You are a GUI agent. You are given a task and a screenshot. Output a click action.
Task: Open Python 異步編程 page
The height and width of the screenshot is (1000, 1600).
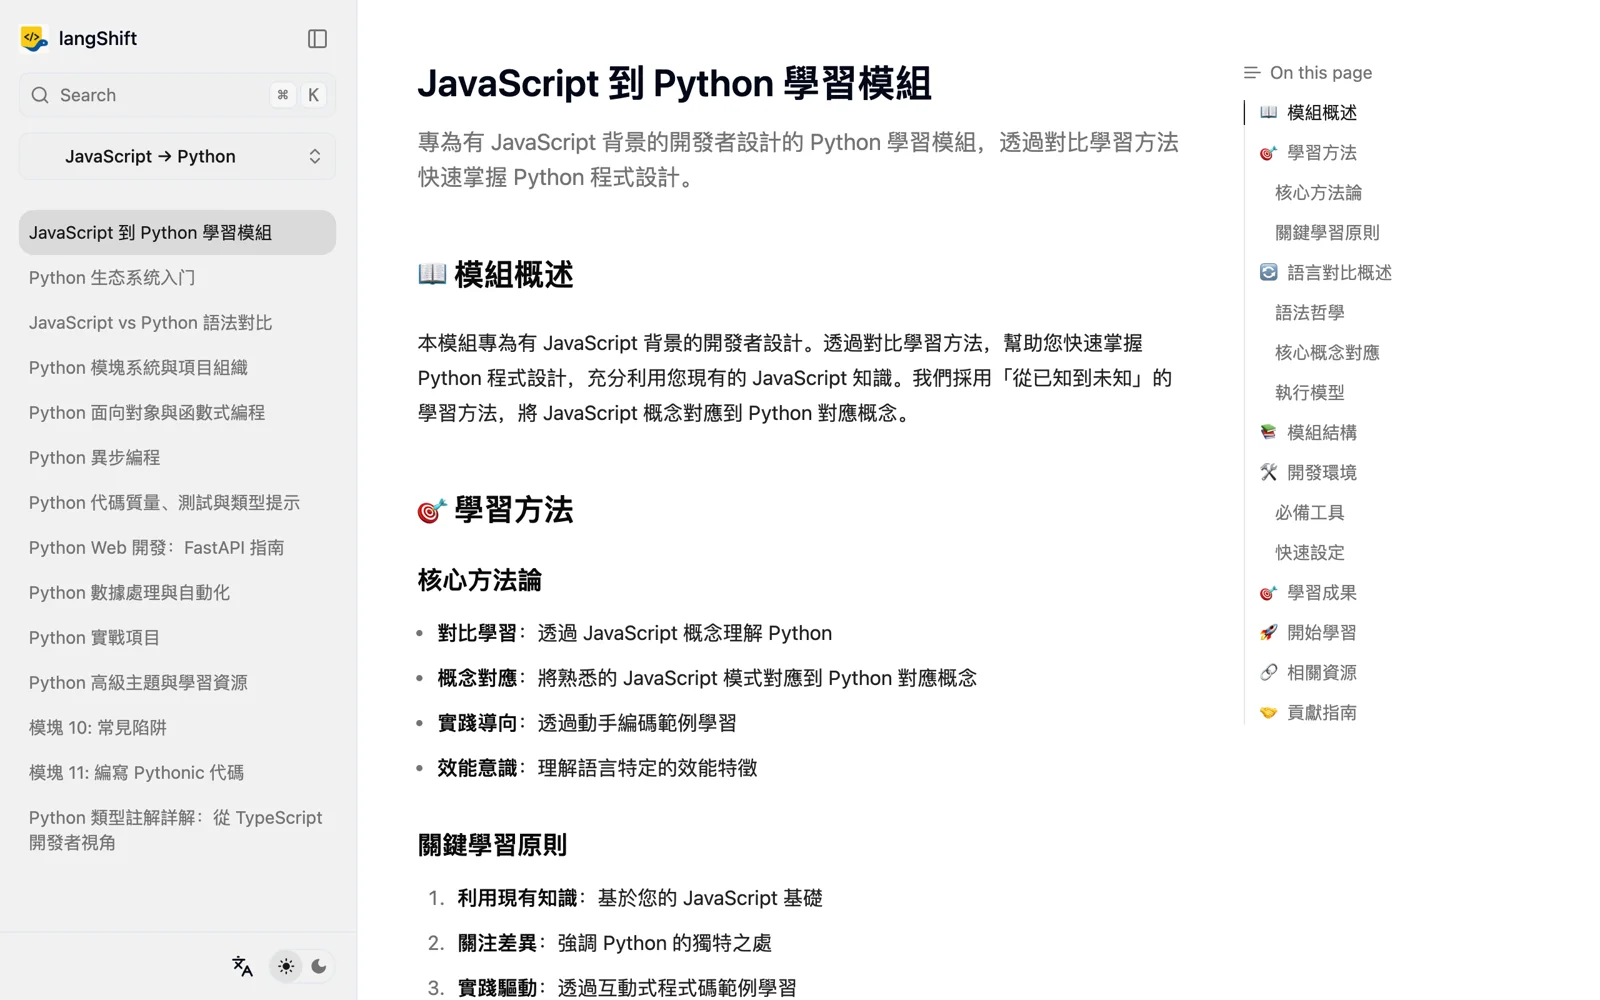click(x=177, y=457)
